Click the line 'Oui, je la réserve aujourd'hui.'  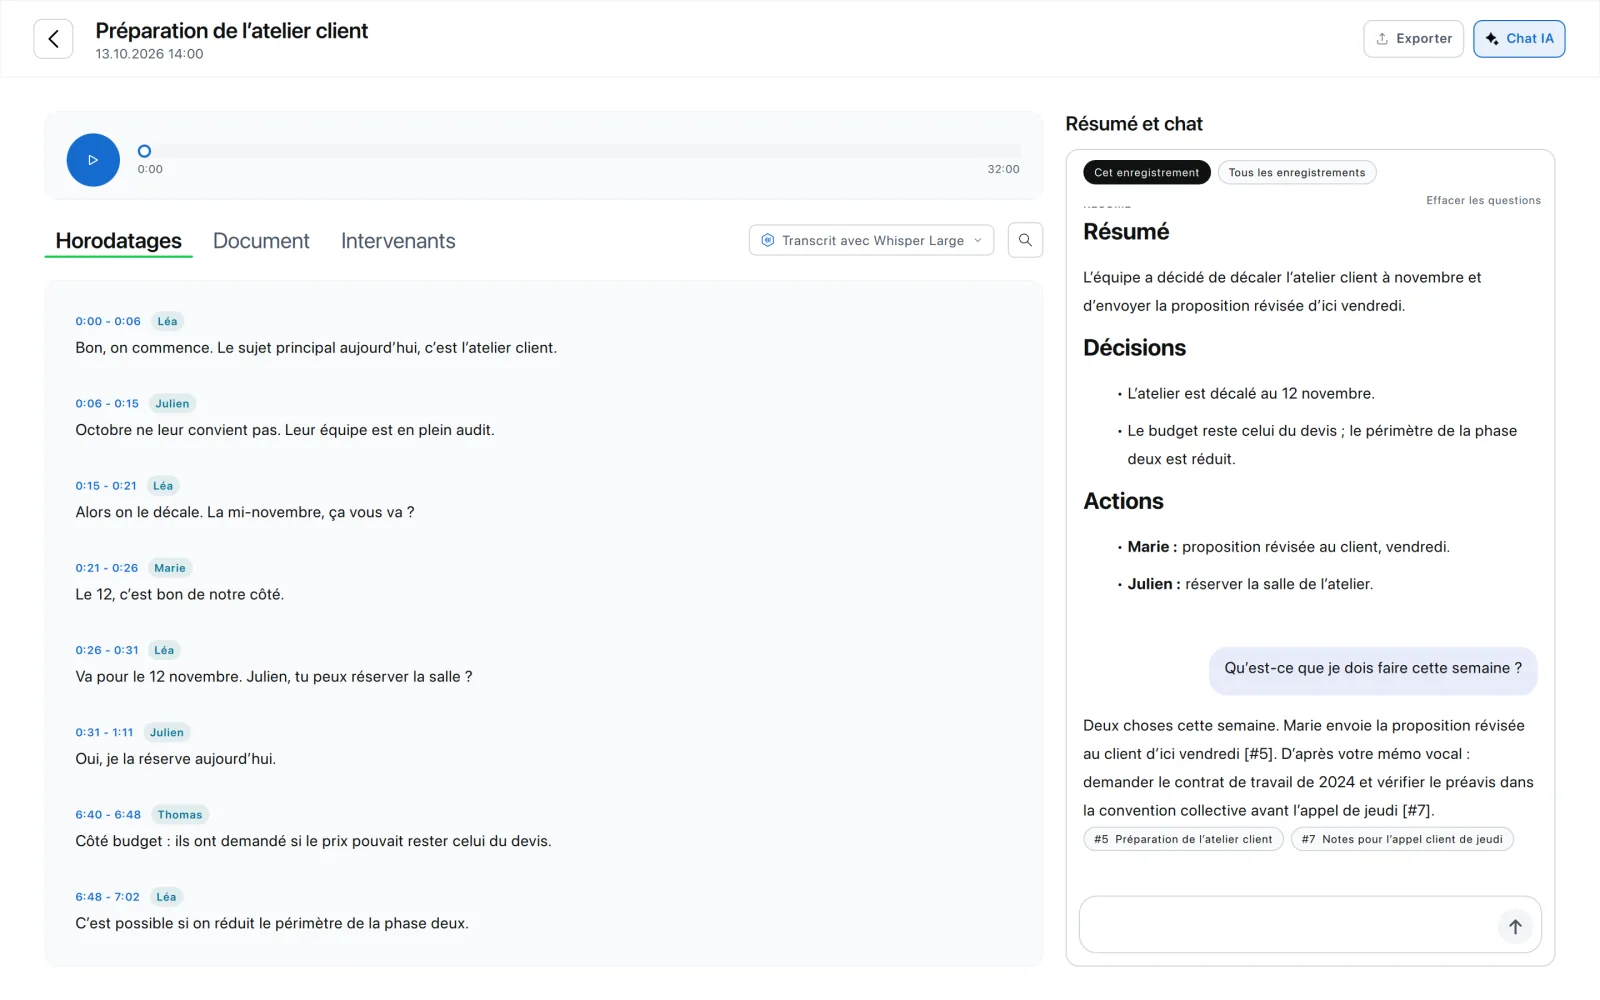176,759
